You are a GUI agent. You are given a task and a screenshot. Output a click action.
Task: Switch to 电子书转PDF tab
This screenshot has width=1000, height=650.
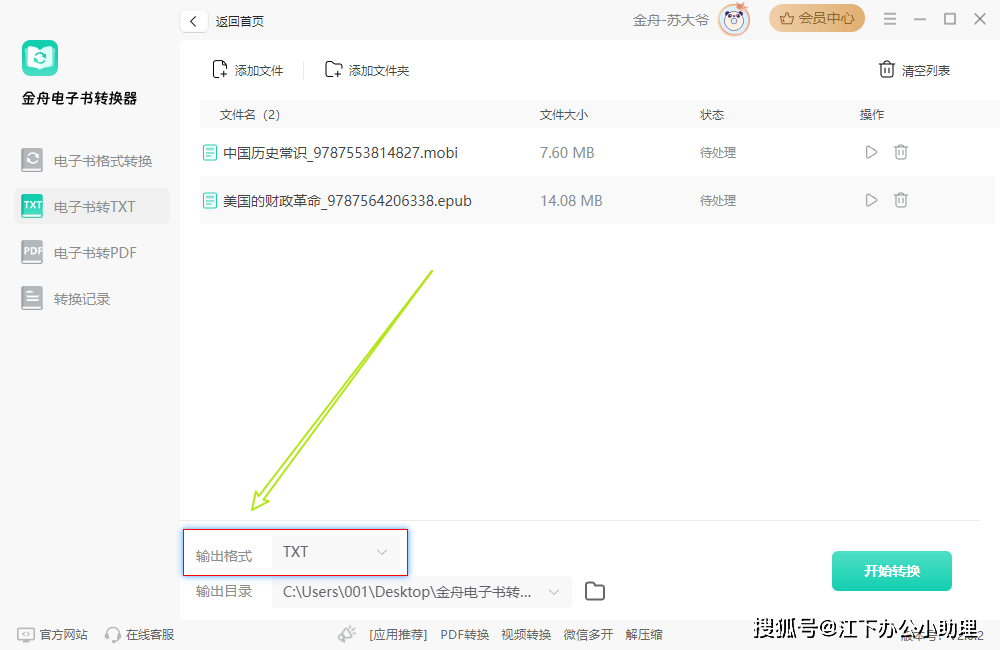click(92, 253)
